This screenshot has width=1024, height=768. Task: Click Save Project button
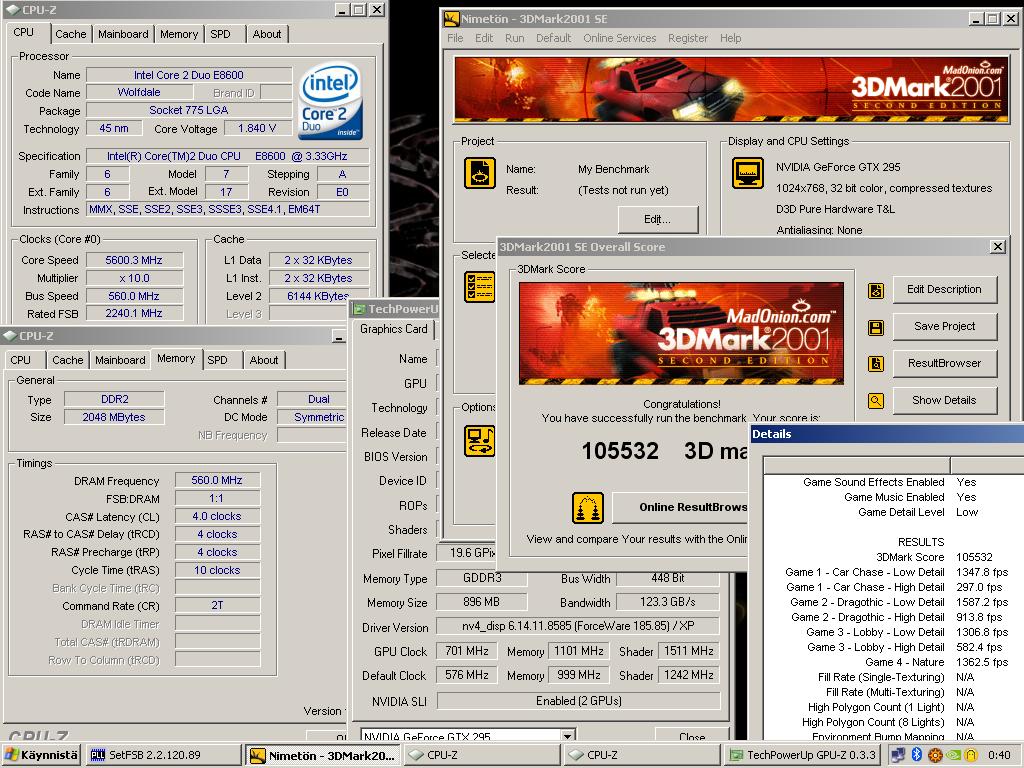point(944,326)
